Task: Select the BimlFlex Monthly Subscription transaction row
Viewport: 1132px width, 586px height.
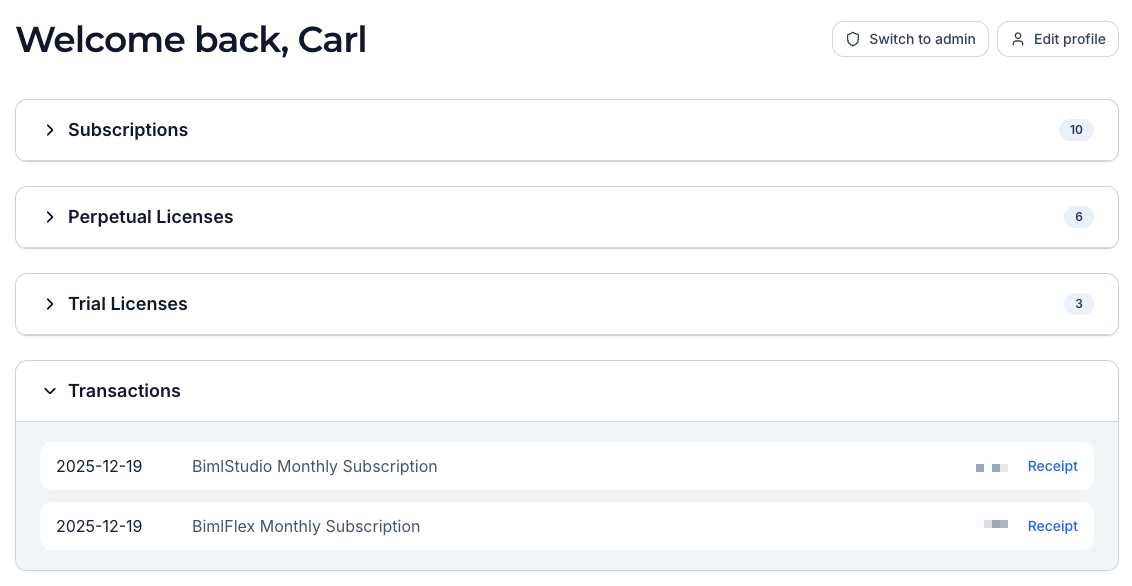Action: [x=500, y=526]
